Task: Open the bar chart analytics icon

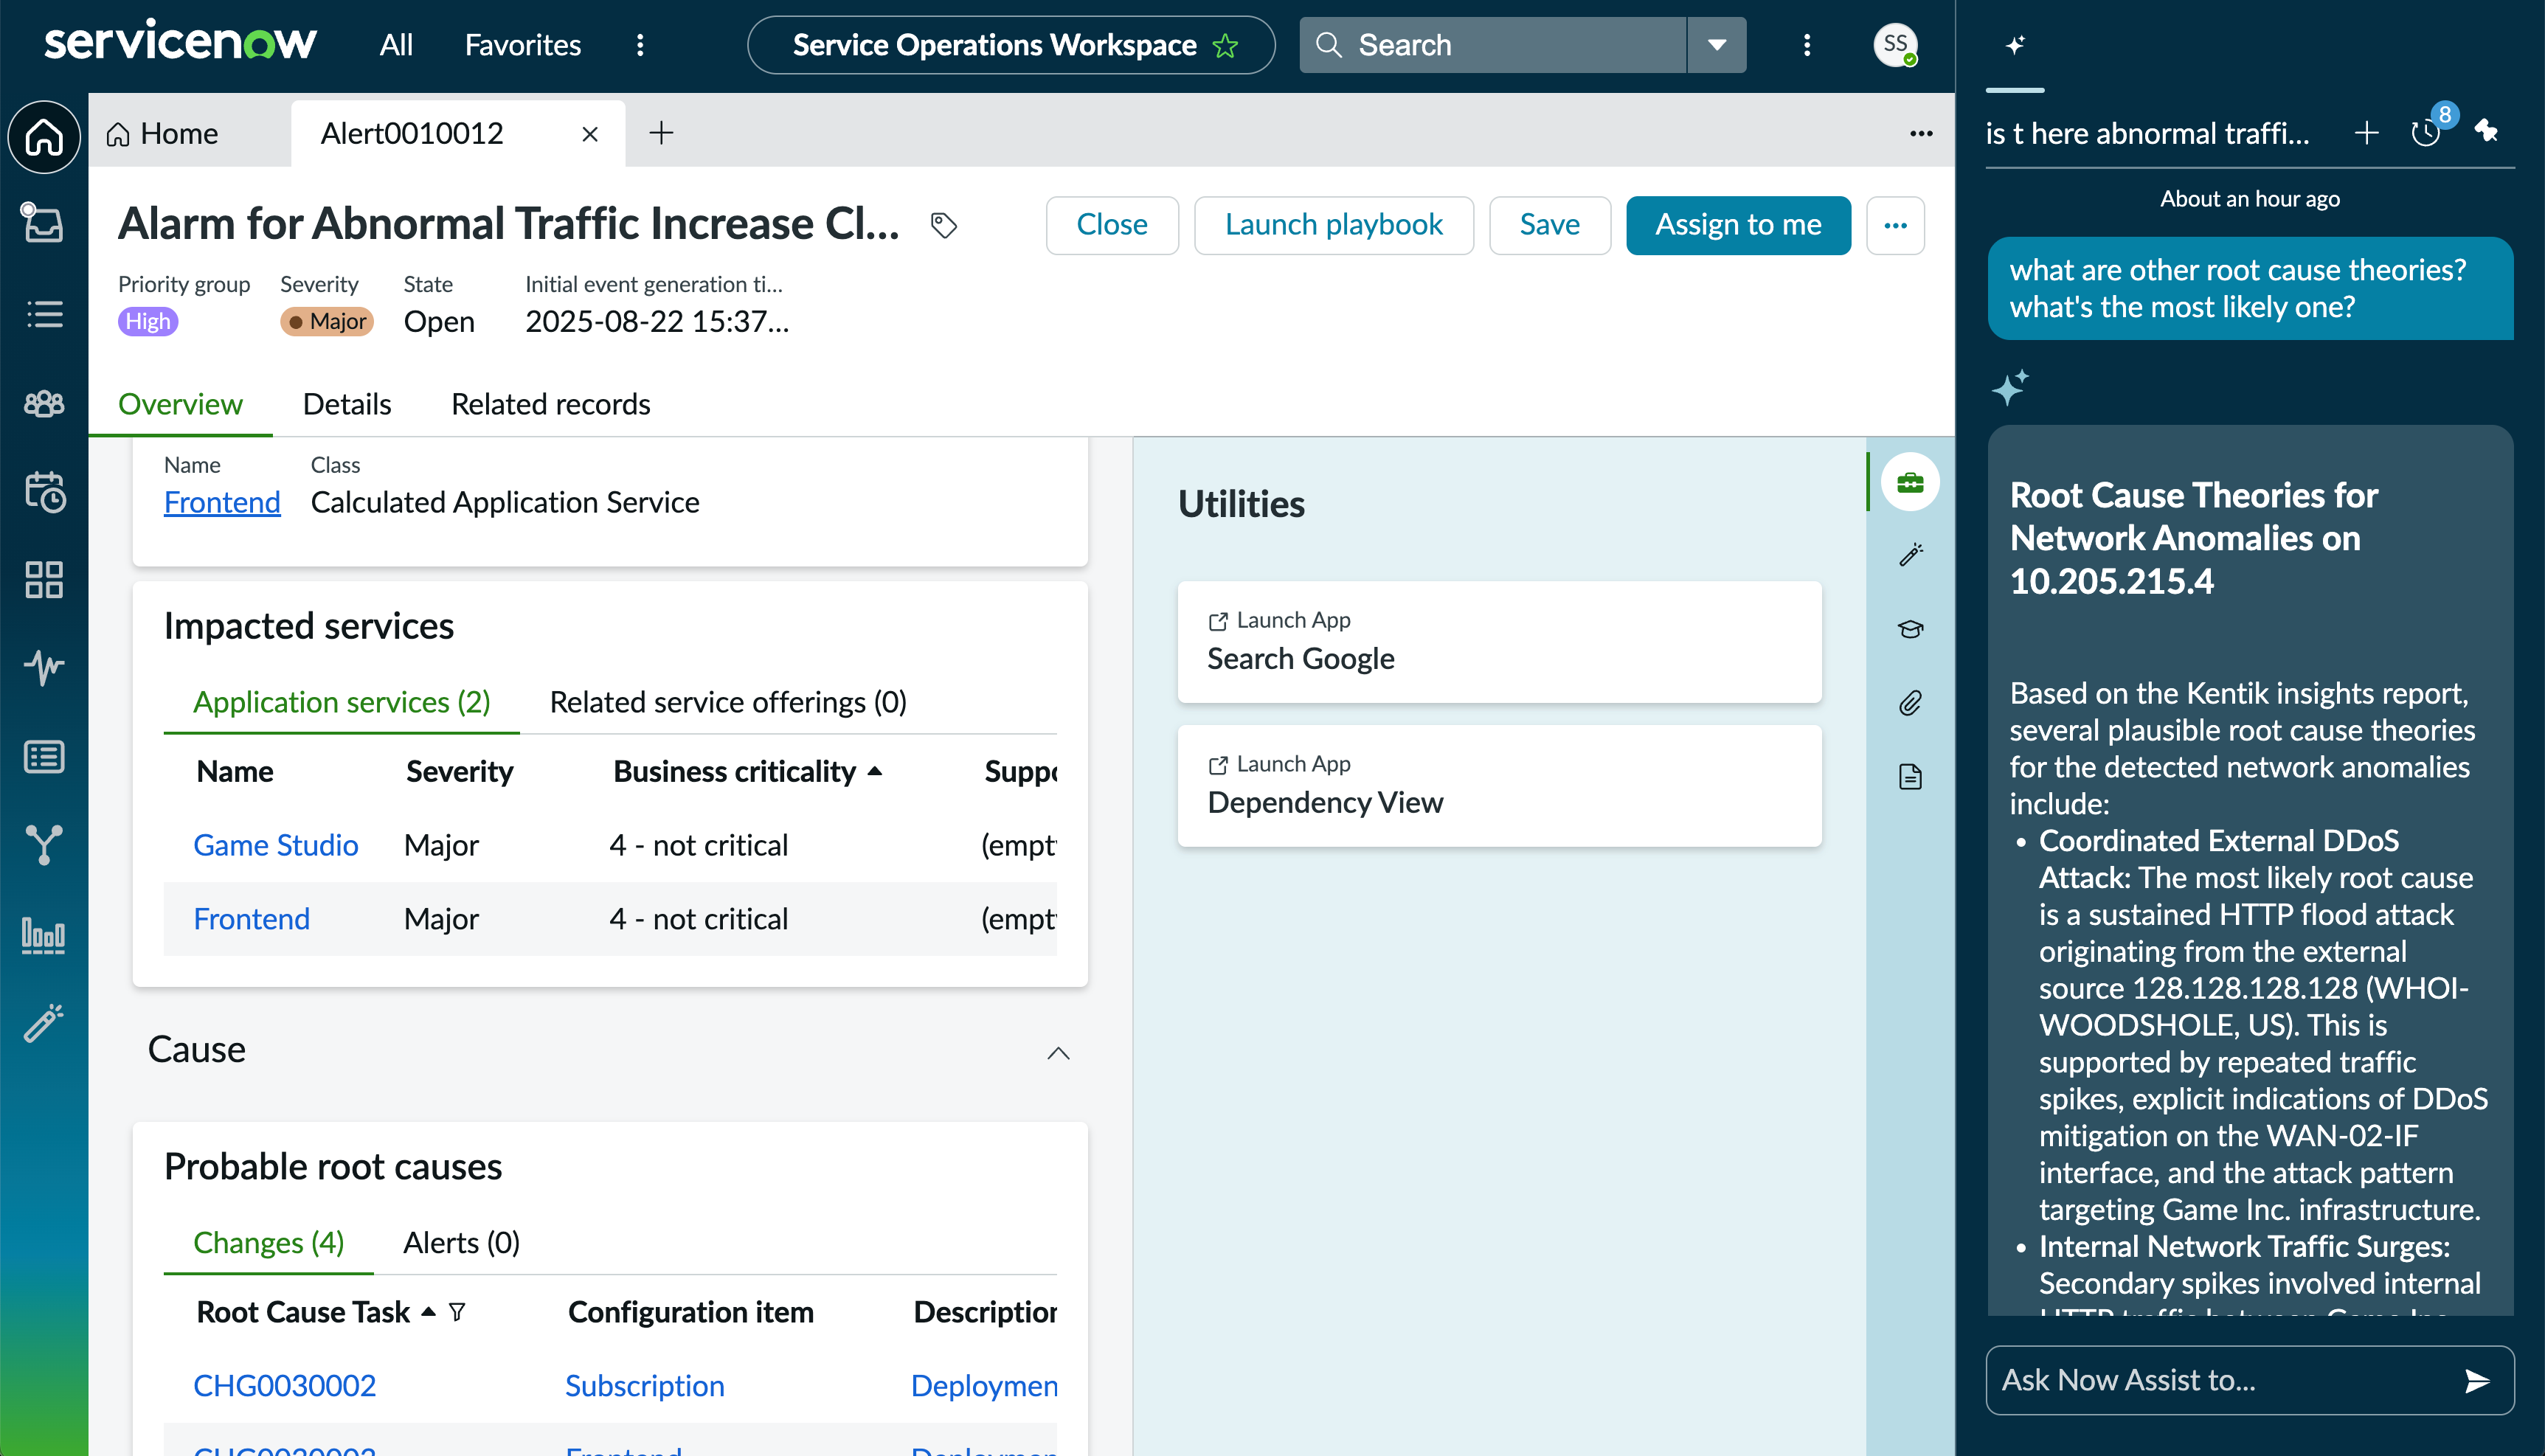Action: point(44,935)
